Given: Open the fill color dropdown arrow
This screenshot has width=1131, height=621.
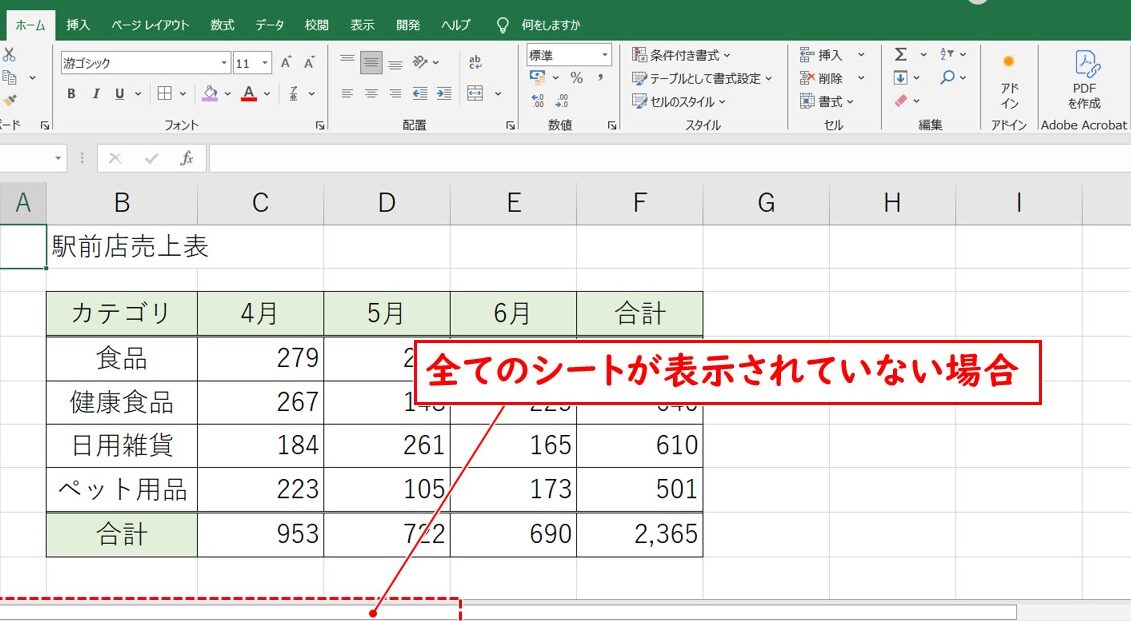Looking at the screenshot, I should pyautogui.click(x=227, y=93).
